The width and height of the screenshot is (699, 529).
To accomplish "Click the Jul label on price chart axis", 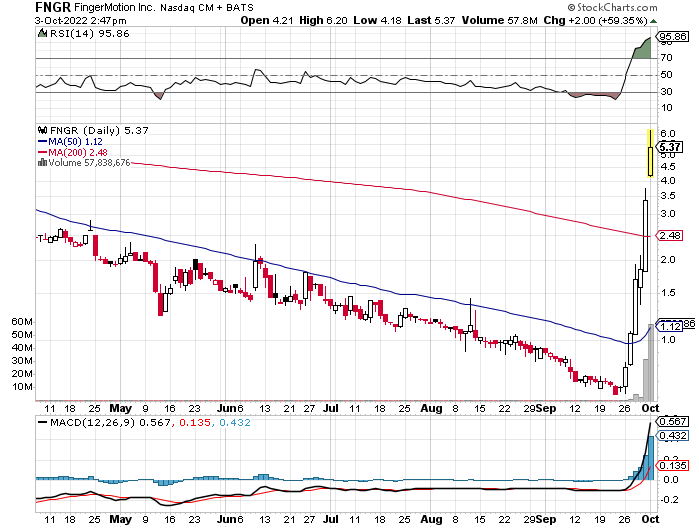I will pos(331,408).
